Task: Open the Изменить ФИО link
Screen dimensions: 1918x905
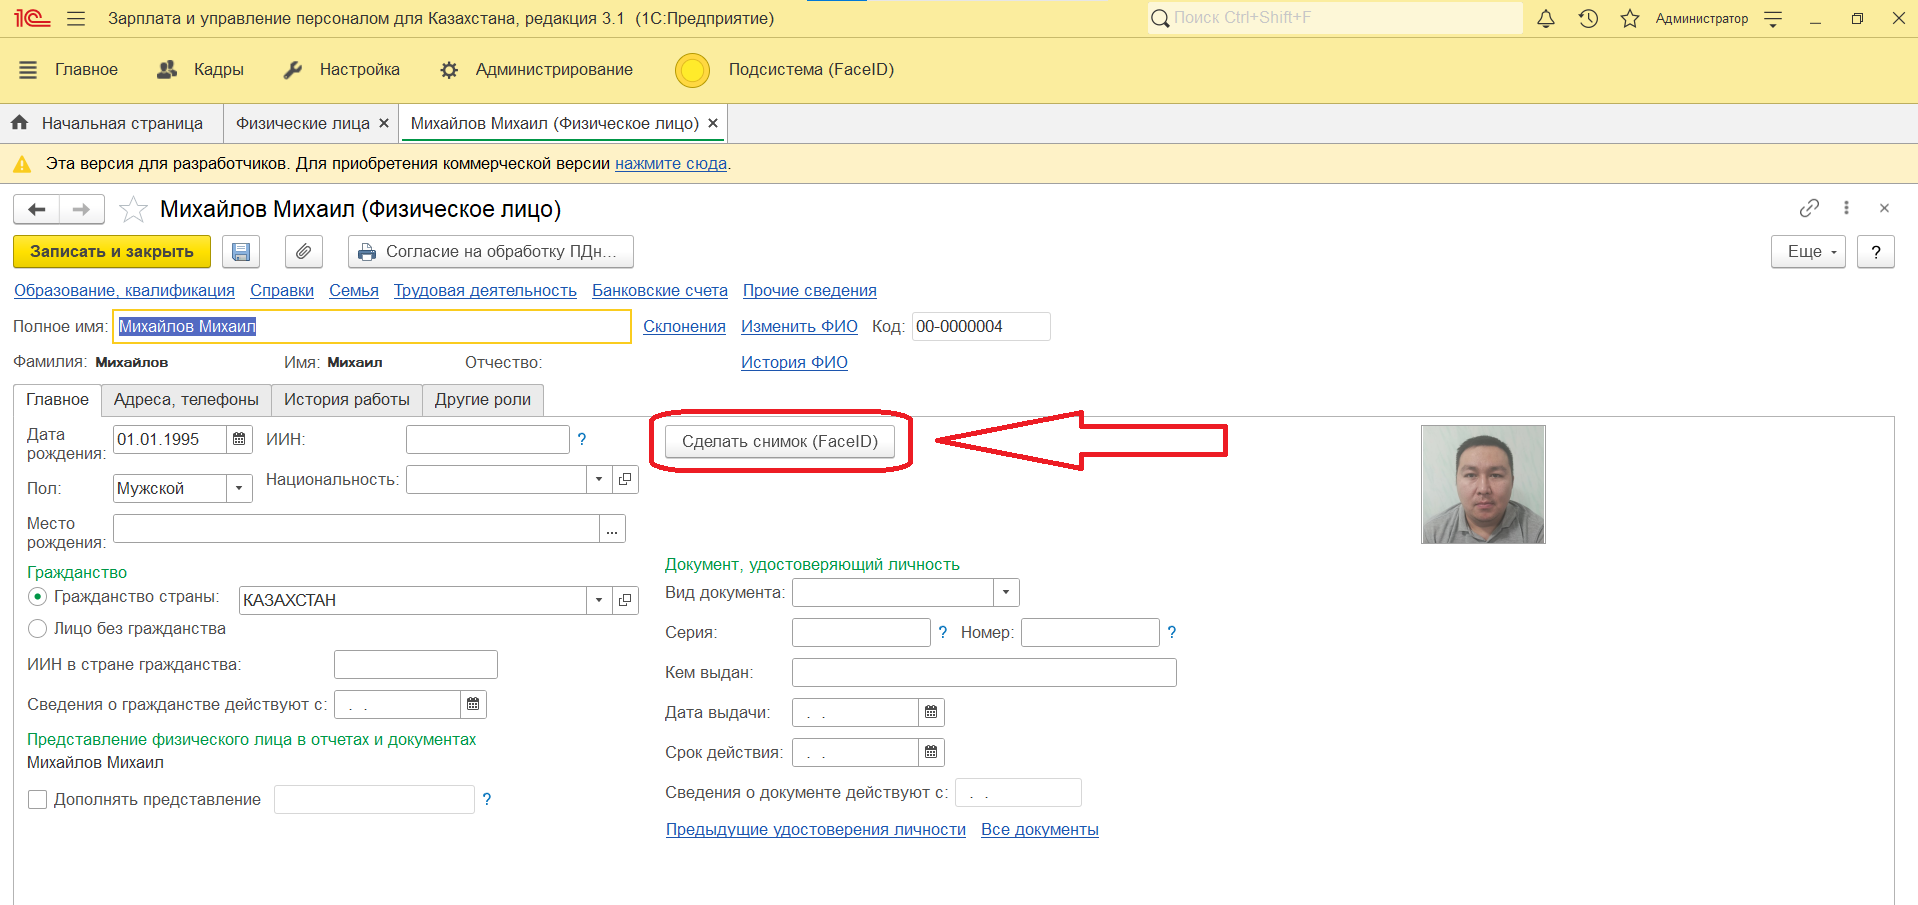Action: (799, 327)
